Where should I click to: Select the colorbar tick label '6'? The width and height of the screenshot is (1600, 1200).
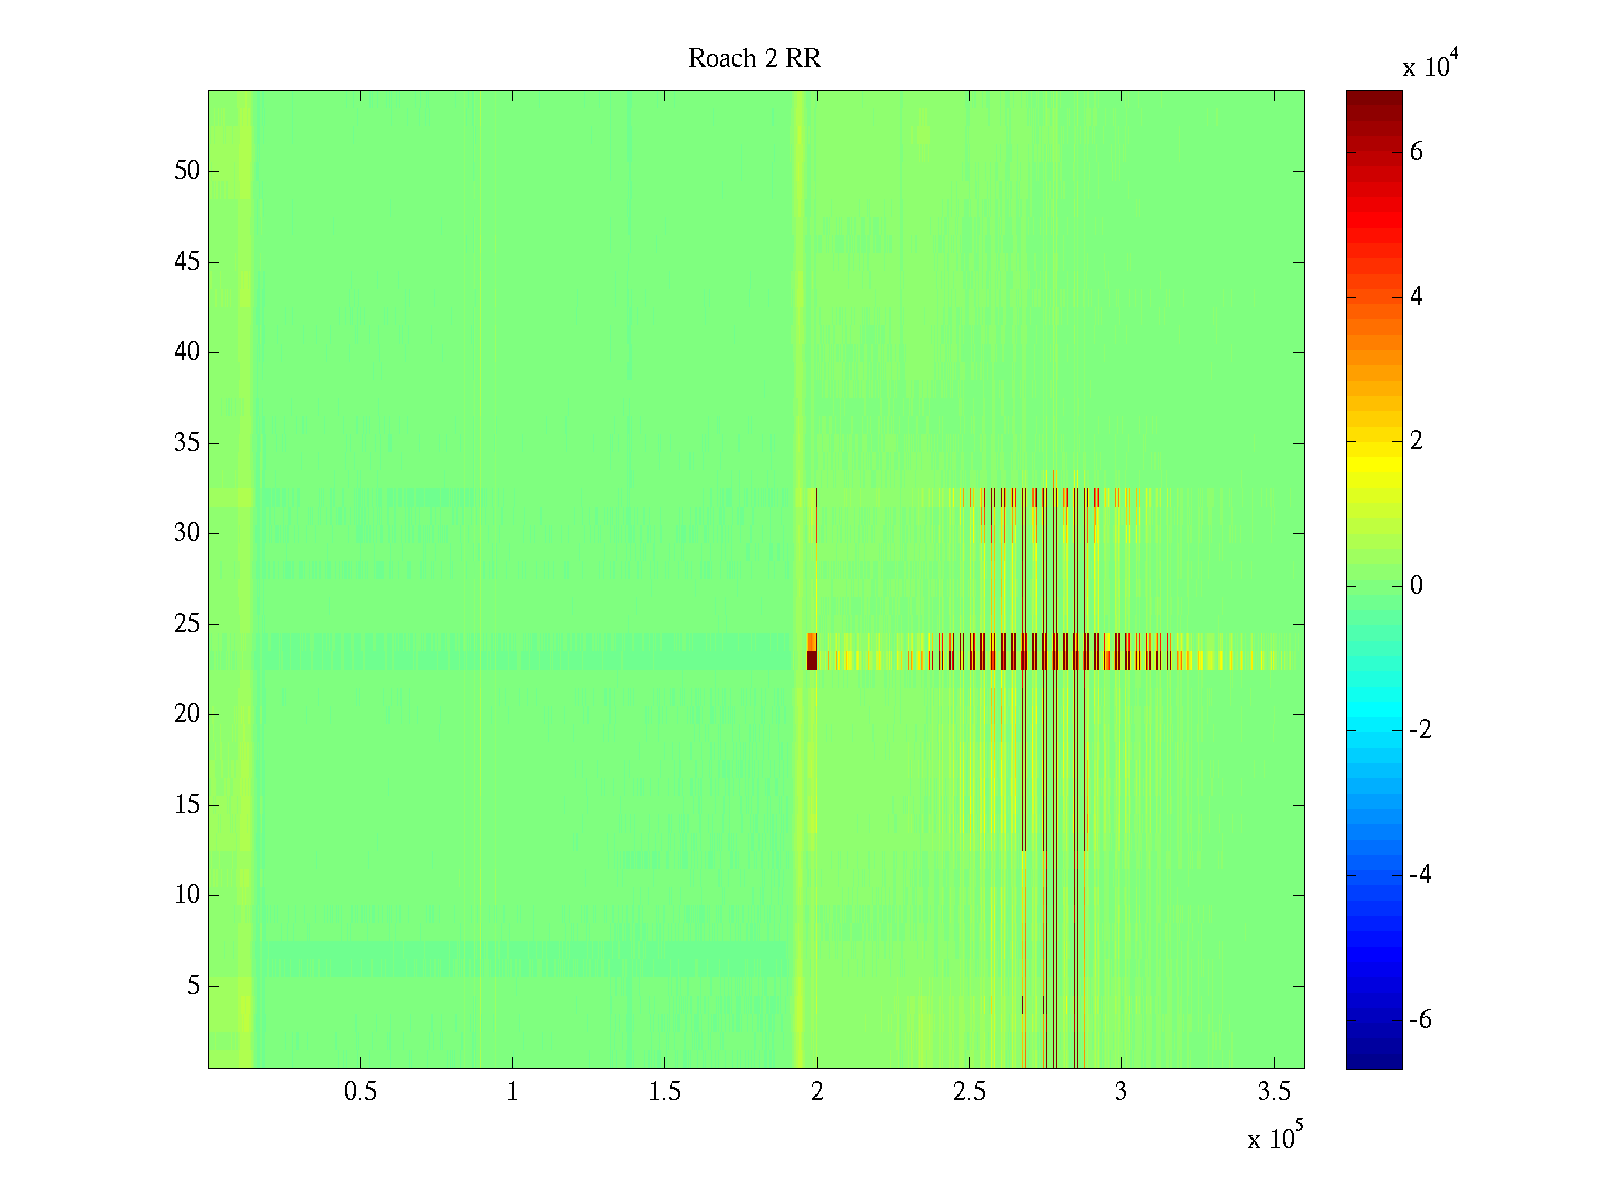point(1416,152)
